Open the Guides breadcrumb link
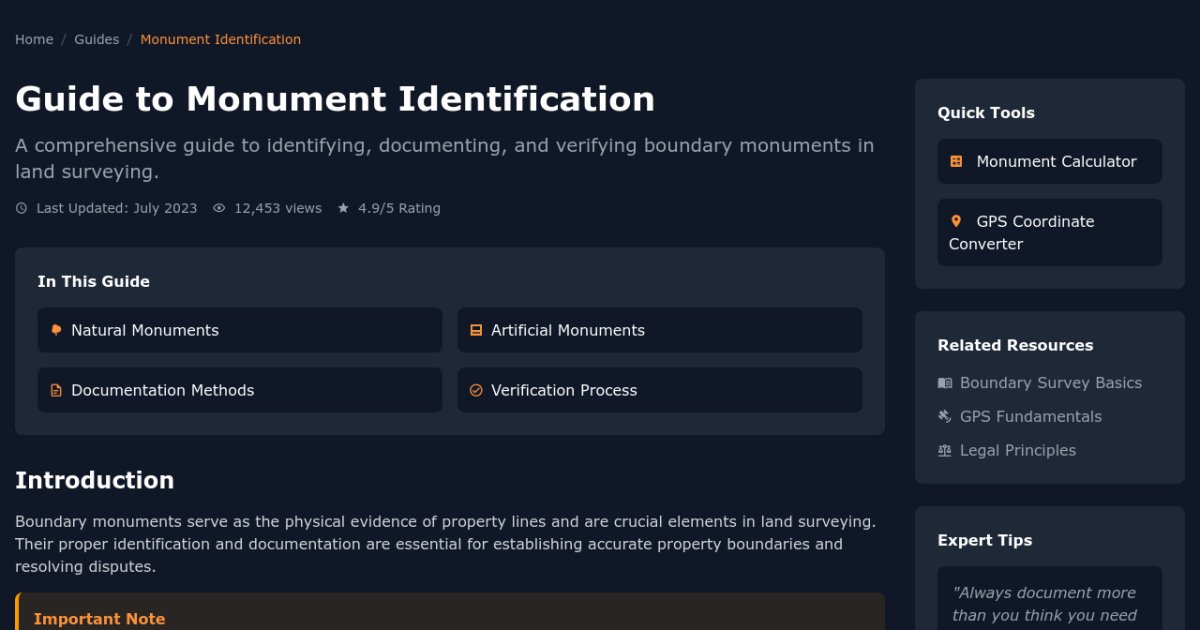The image size is (1200, 630). pos(97,39)
